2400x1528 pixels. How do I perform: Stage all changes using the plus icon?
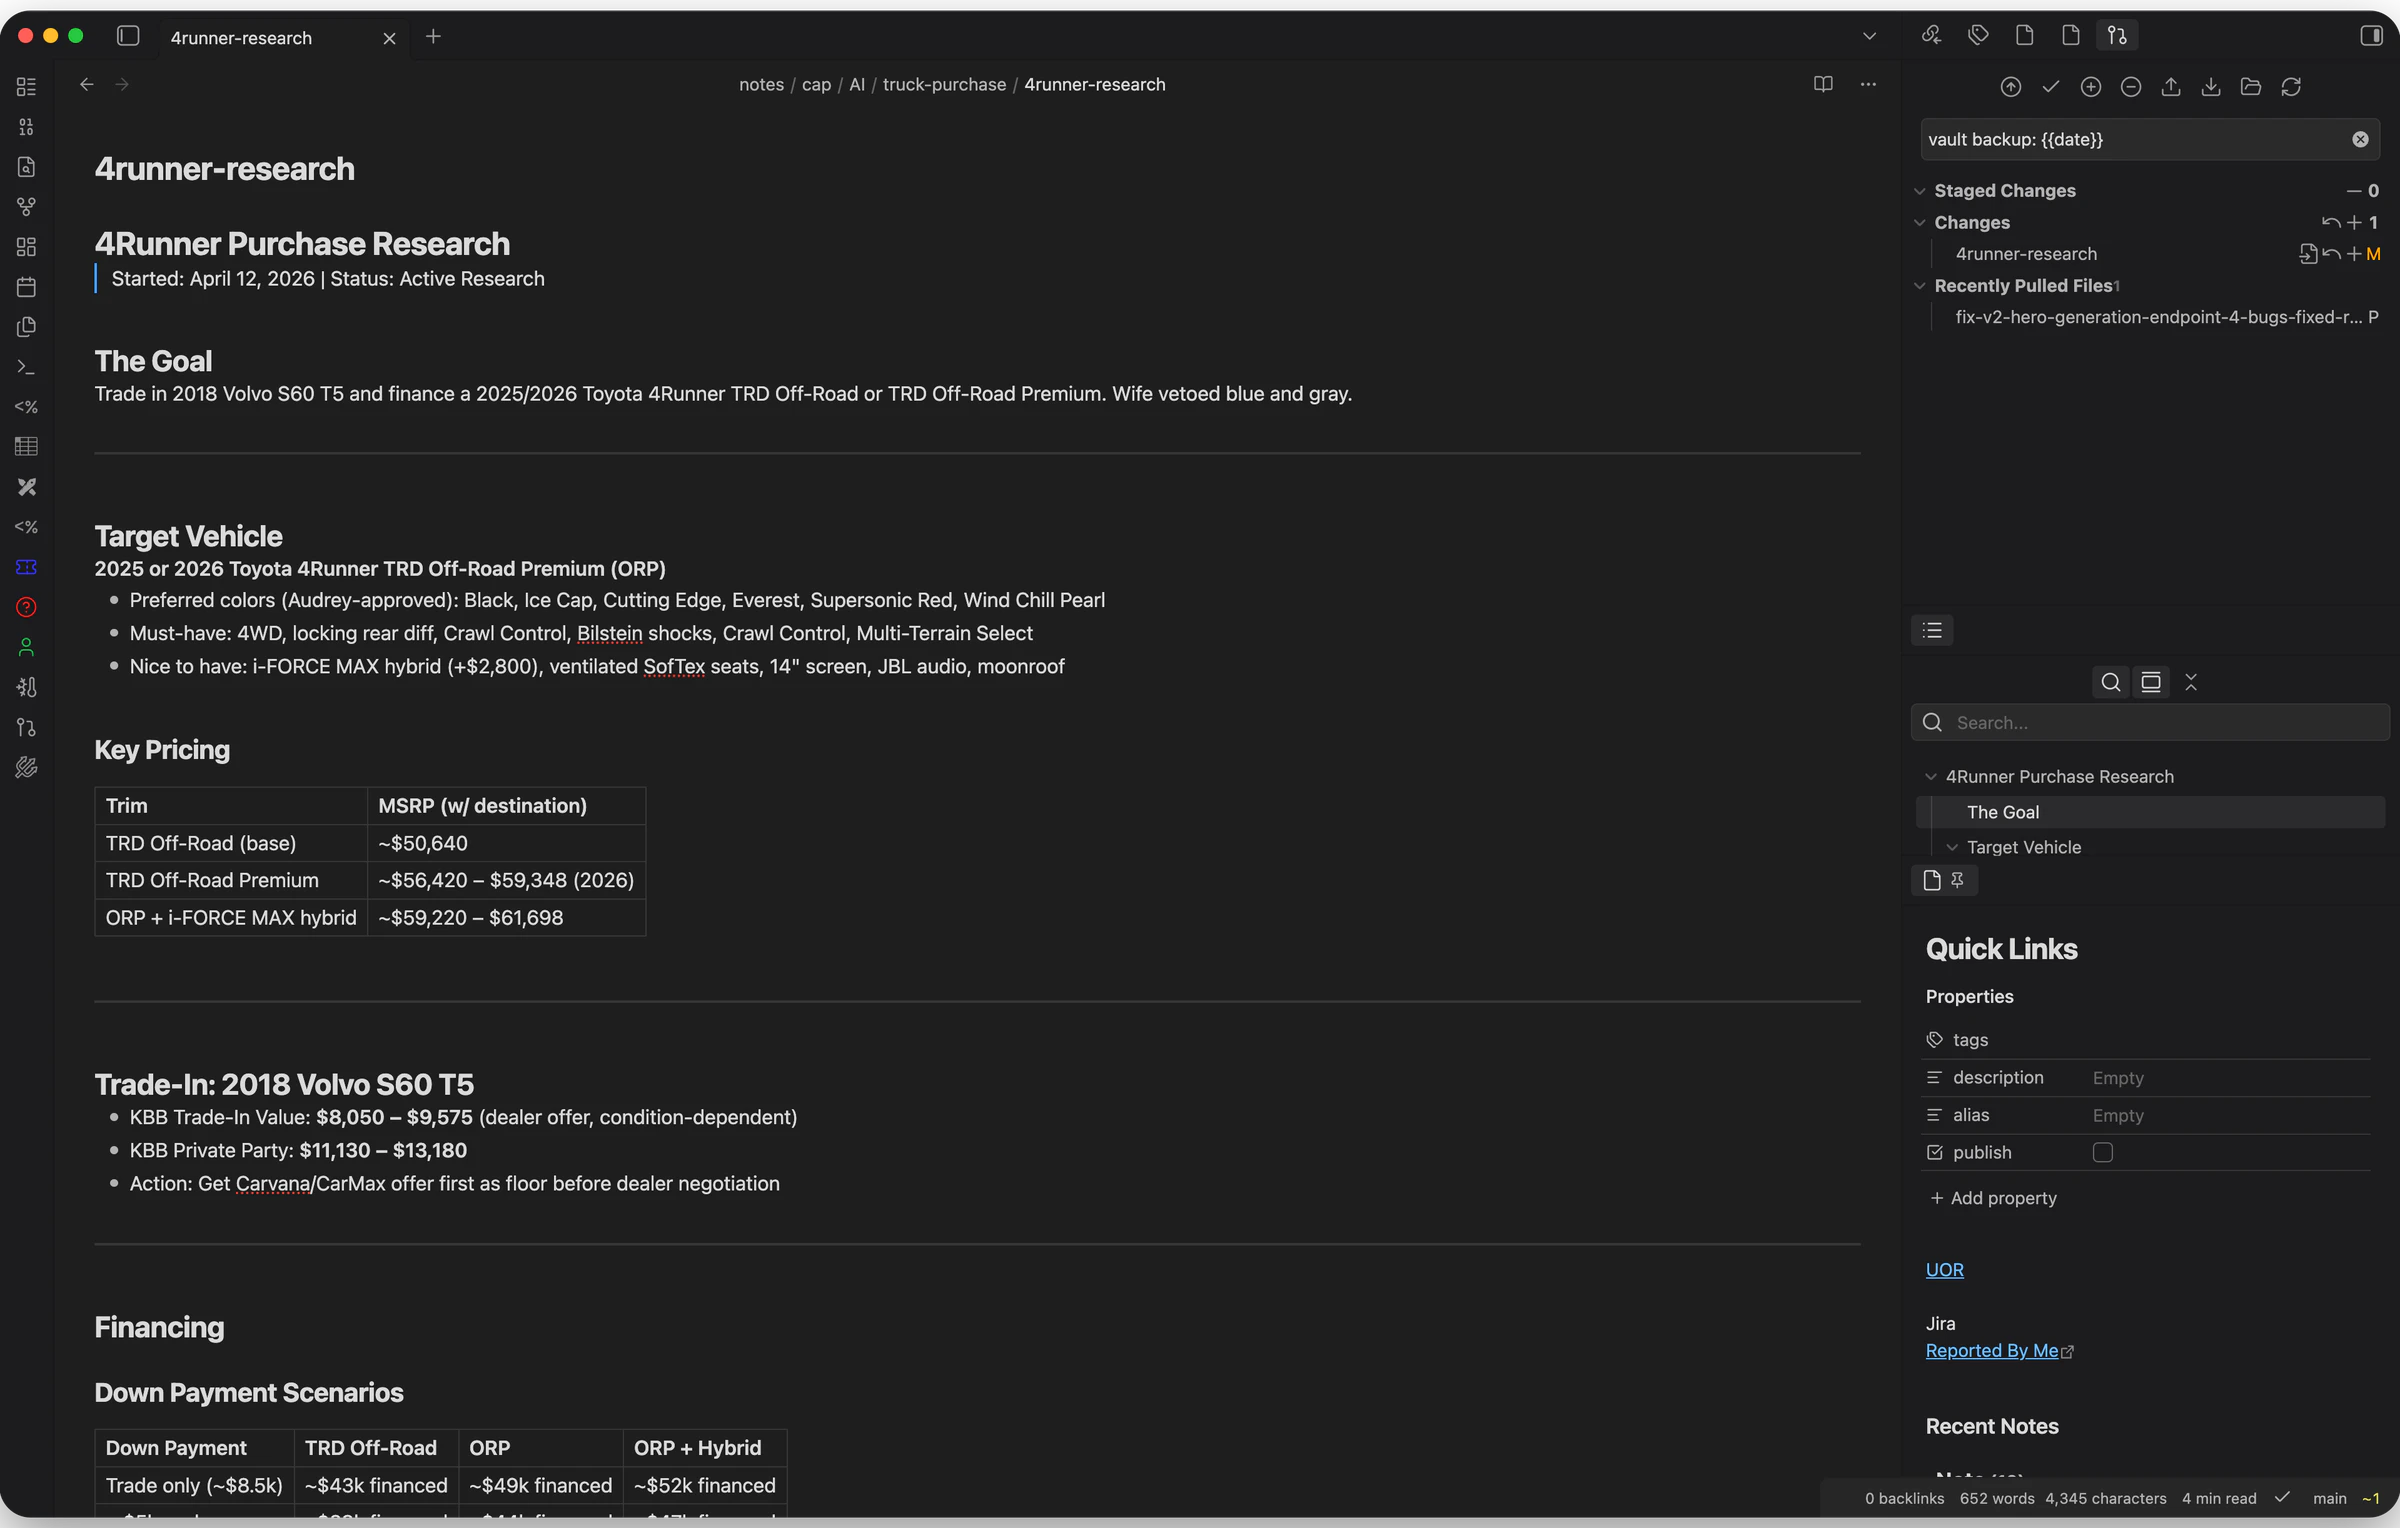pyautogui.click(x=2090, y=86)
